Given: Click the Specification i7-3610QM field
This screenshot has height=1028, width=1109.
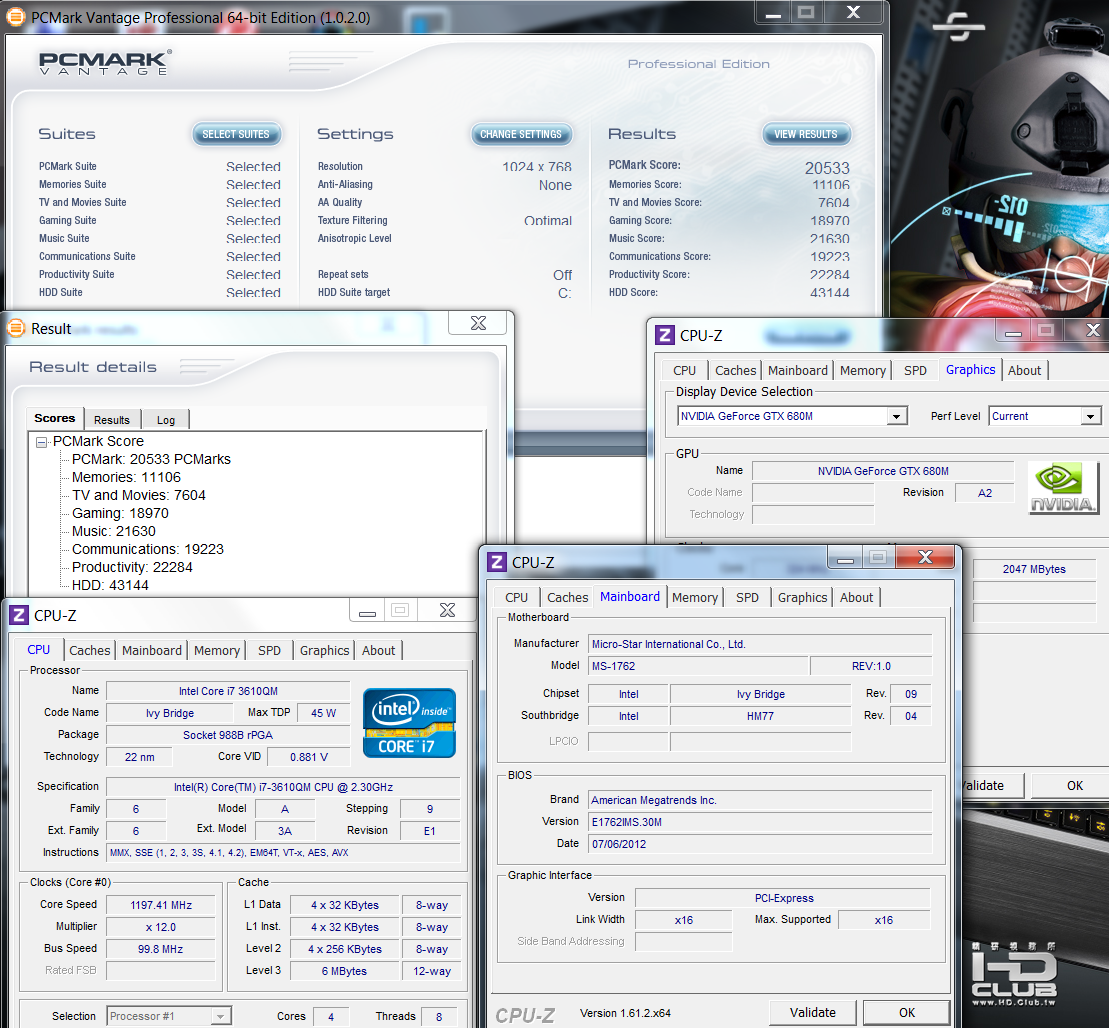Looking at the screenshot, I should point(283,787).
